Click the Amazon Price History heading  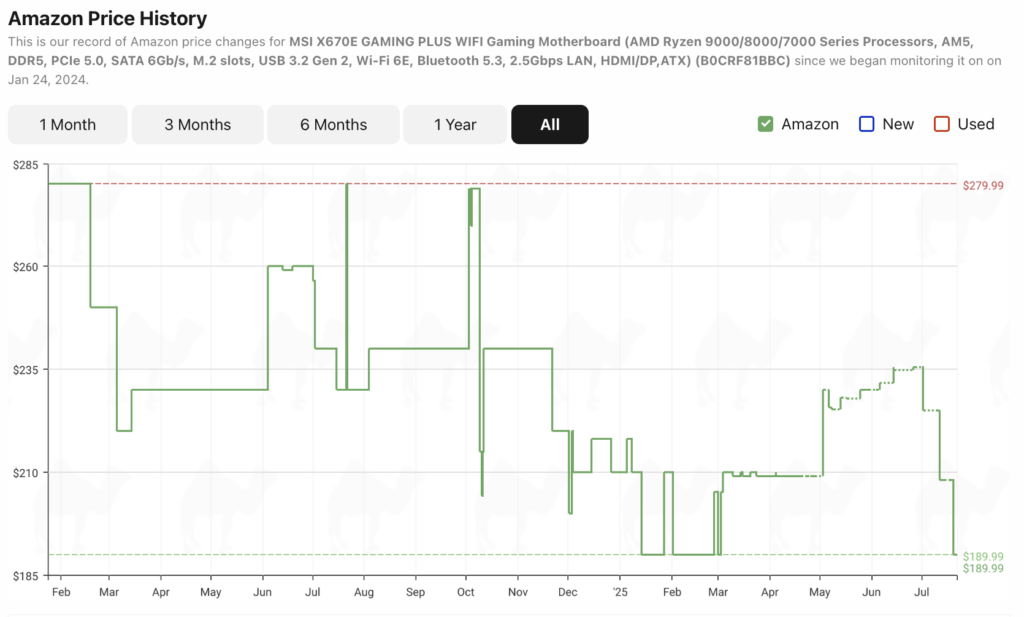coord(107,18)
